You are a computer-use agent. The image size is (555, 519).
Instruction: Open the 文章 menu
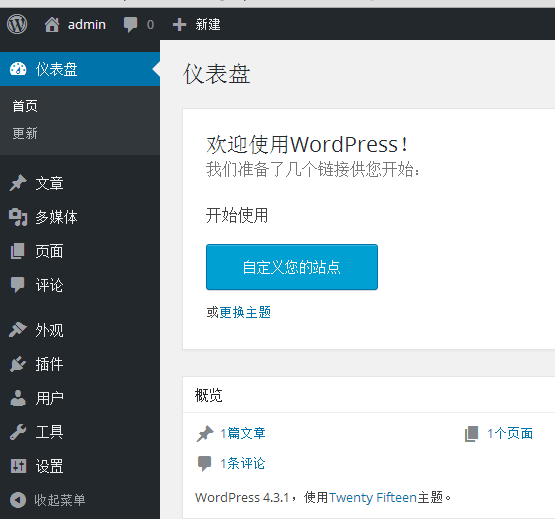(80, 183)
